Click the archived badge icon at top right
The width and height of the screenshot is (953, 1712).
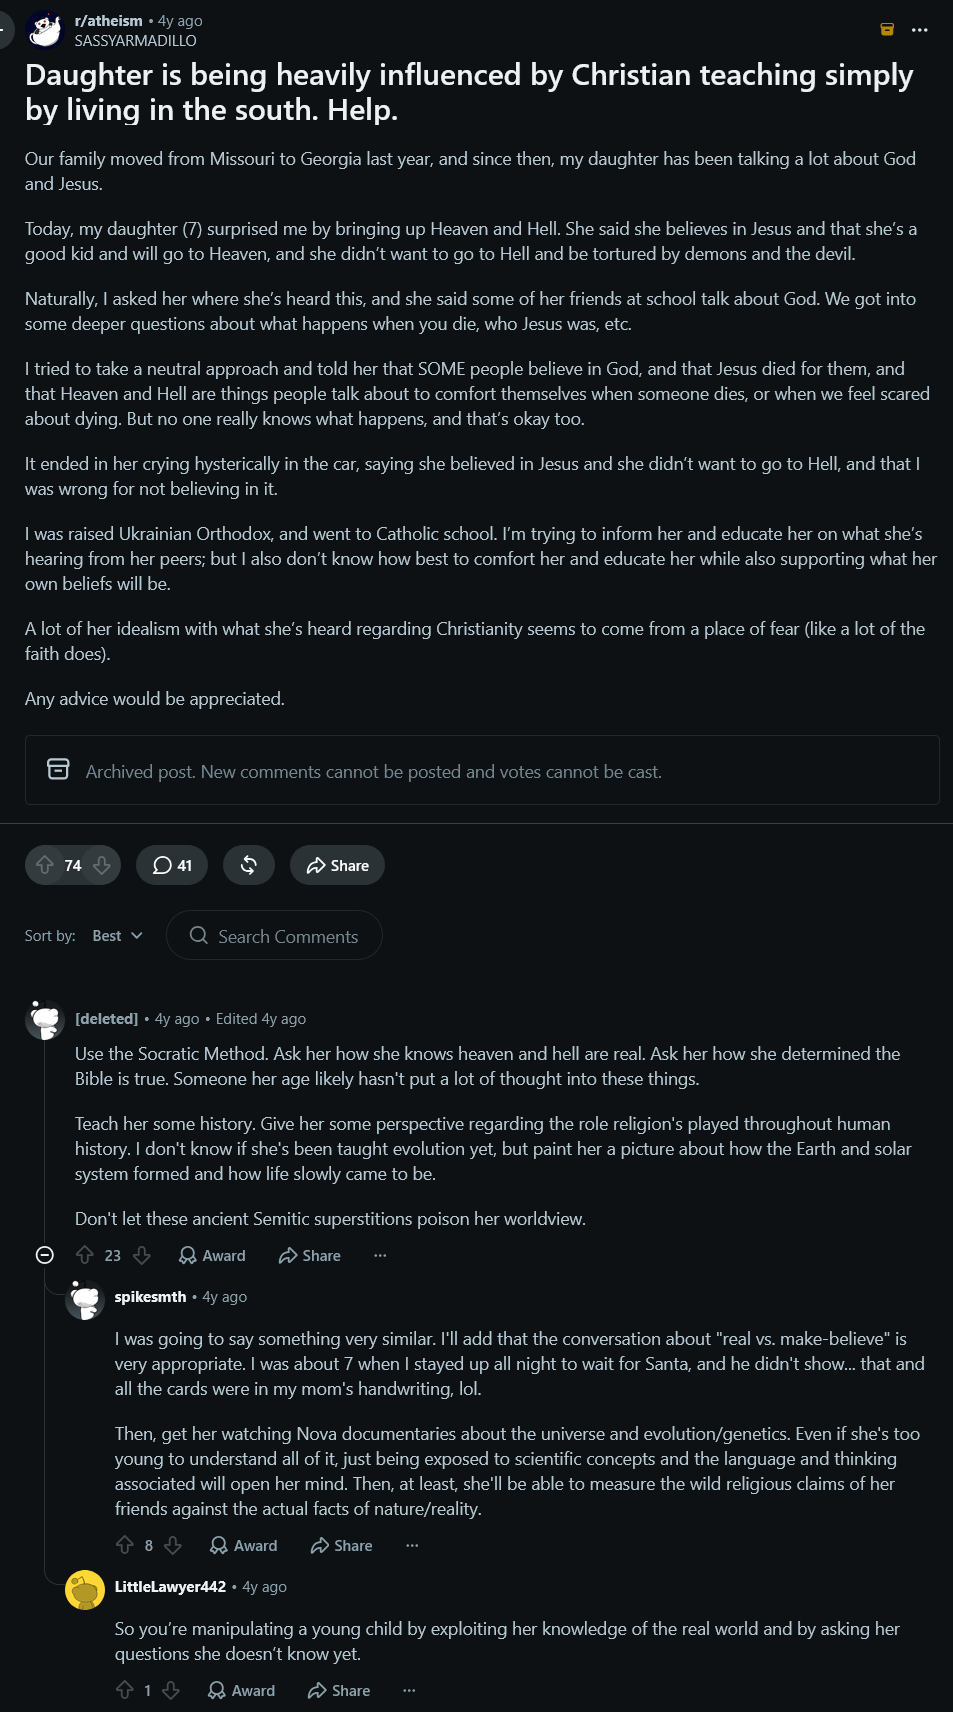887,29
